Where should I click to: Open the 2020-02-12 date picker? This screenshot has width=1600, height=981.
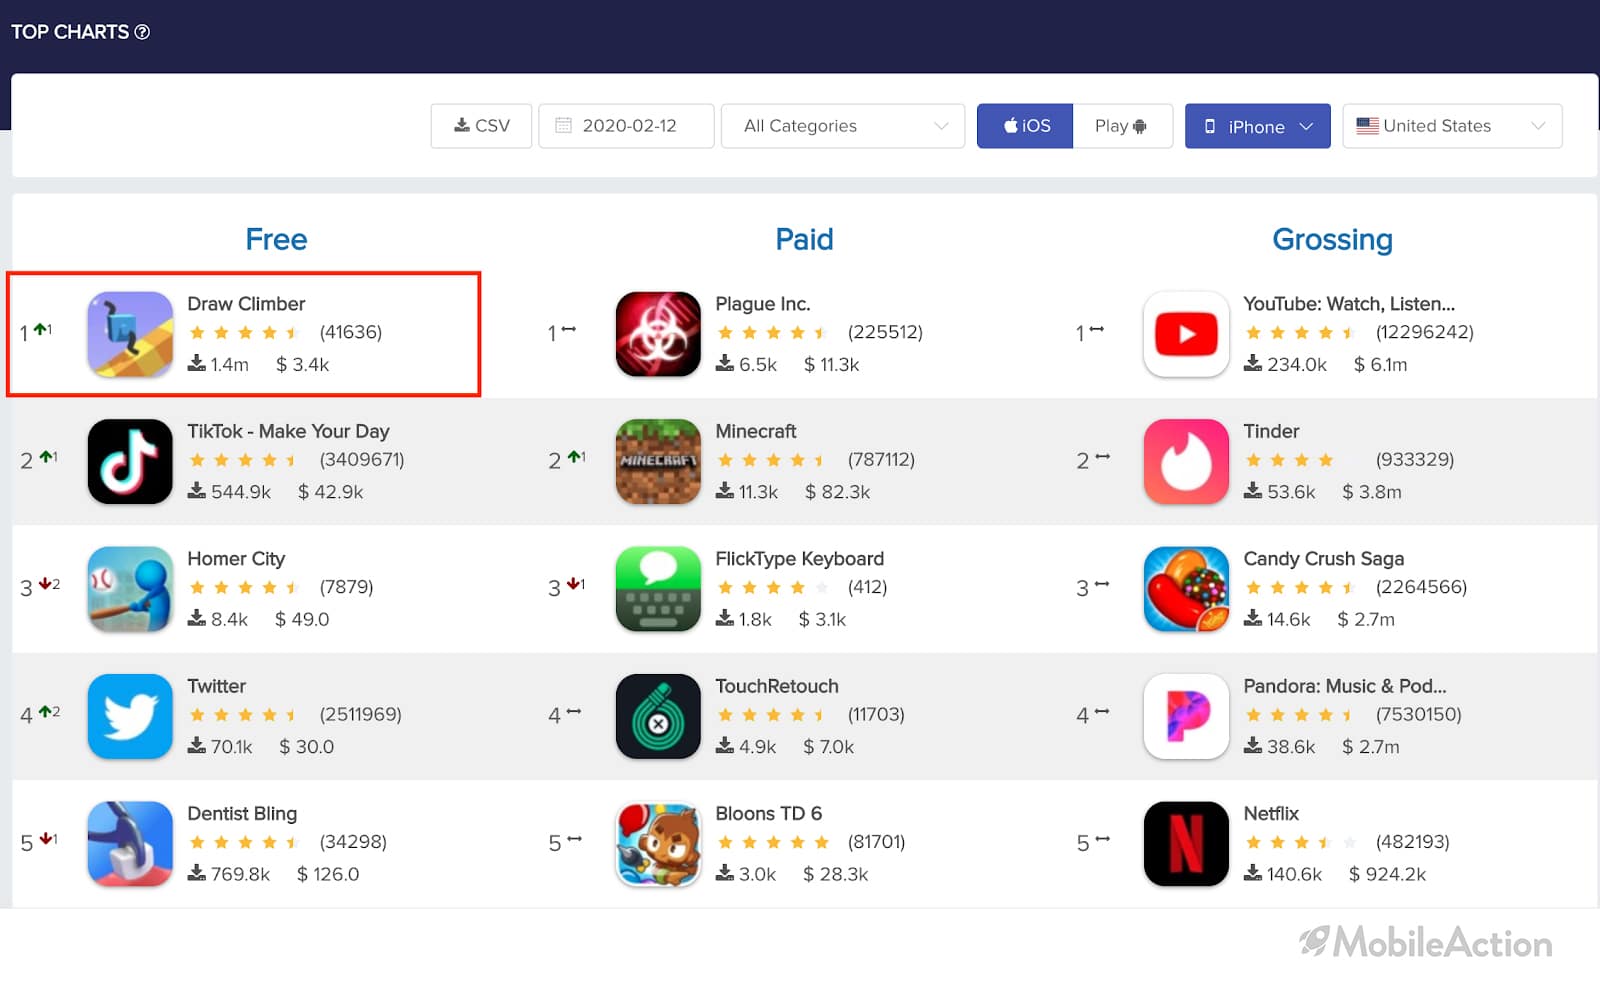[x=626, y=126]
